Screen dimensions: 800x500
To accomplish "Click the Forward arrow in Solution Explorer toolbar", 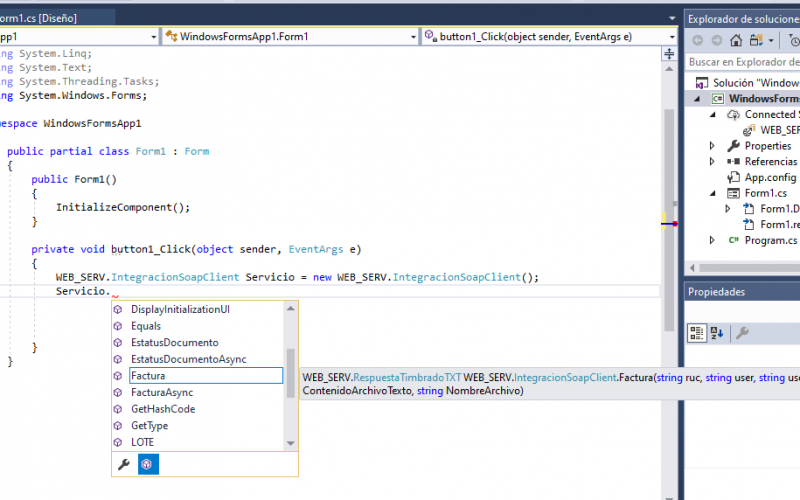I will pyautogui.click(x=716, y=41).
